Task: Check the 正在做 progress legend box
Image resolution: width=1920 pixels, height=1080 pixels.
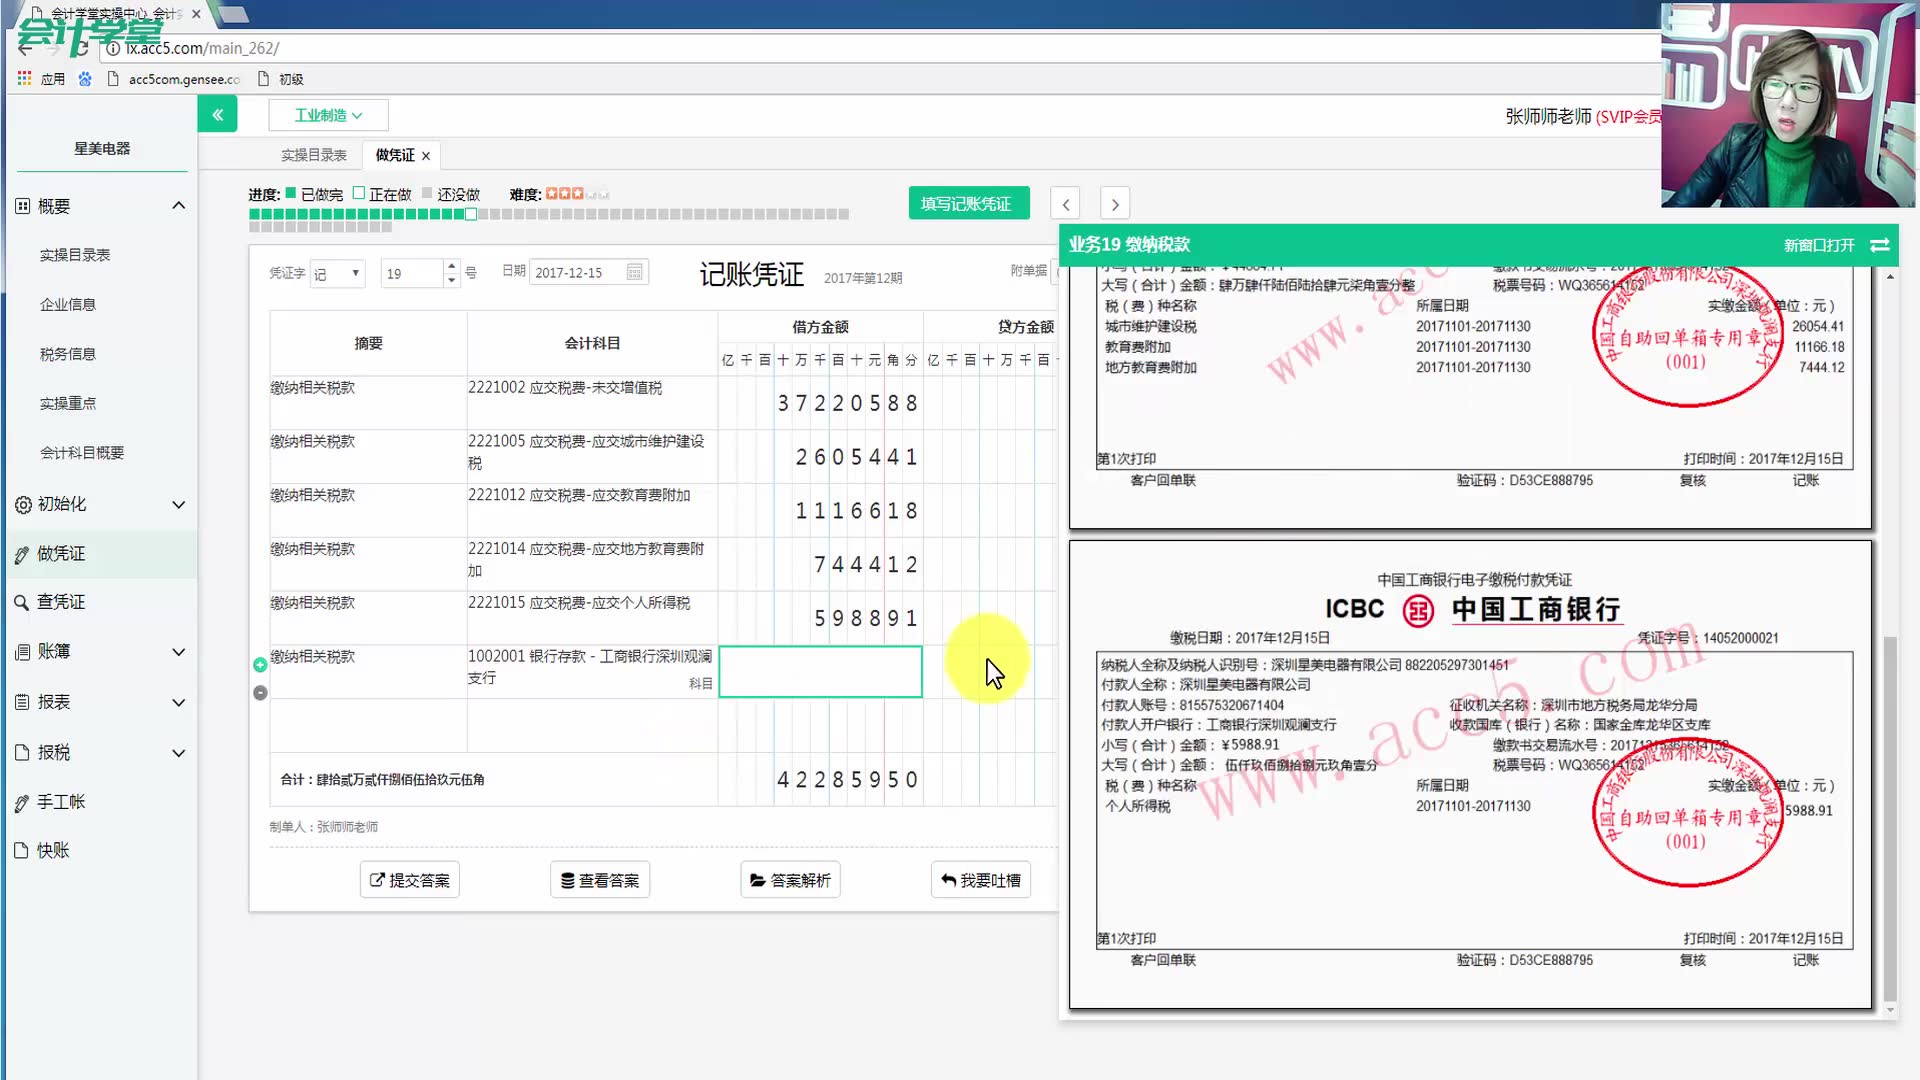Action: 360,193
